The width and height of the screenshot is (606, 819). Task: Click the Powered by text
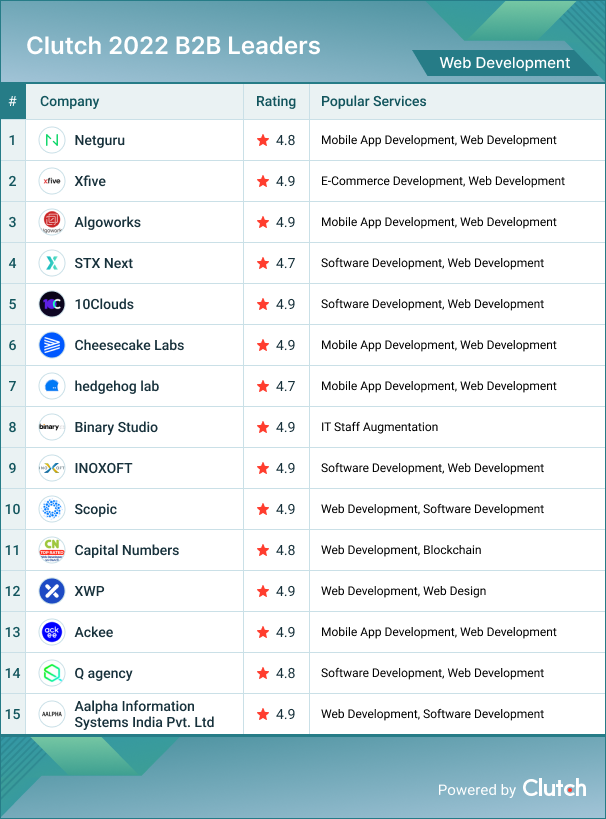[476, 790]
